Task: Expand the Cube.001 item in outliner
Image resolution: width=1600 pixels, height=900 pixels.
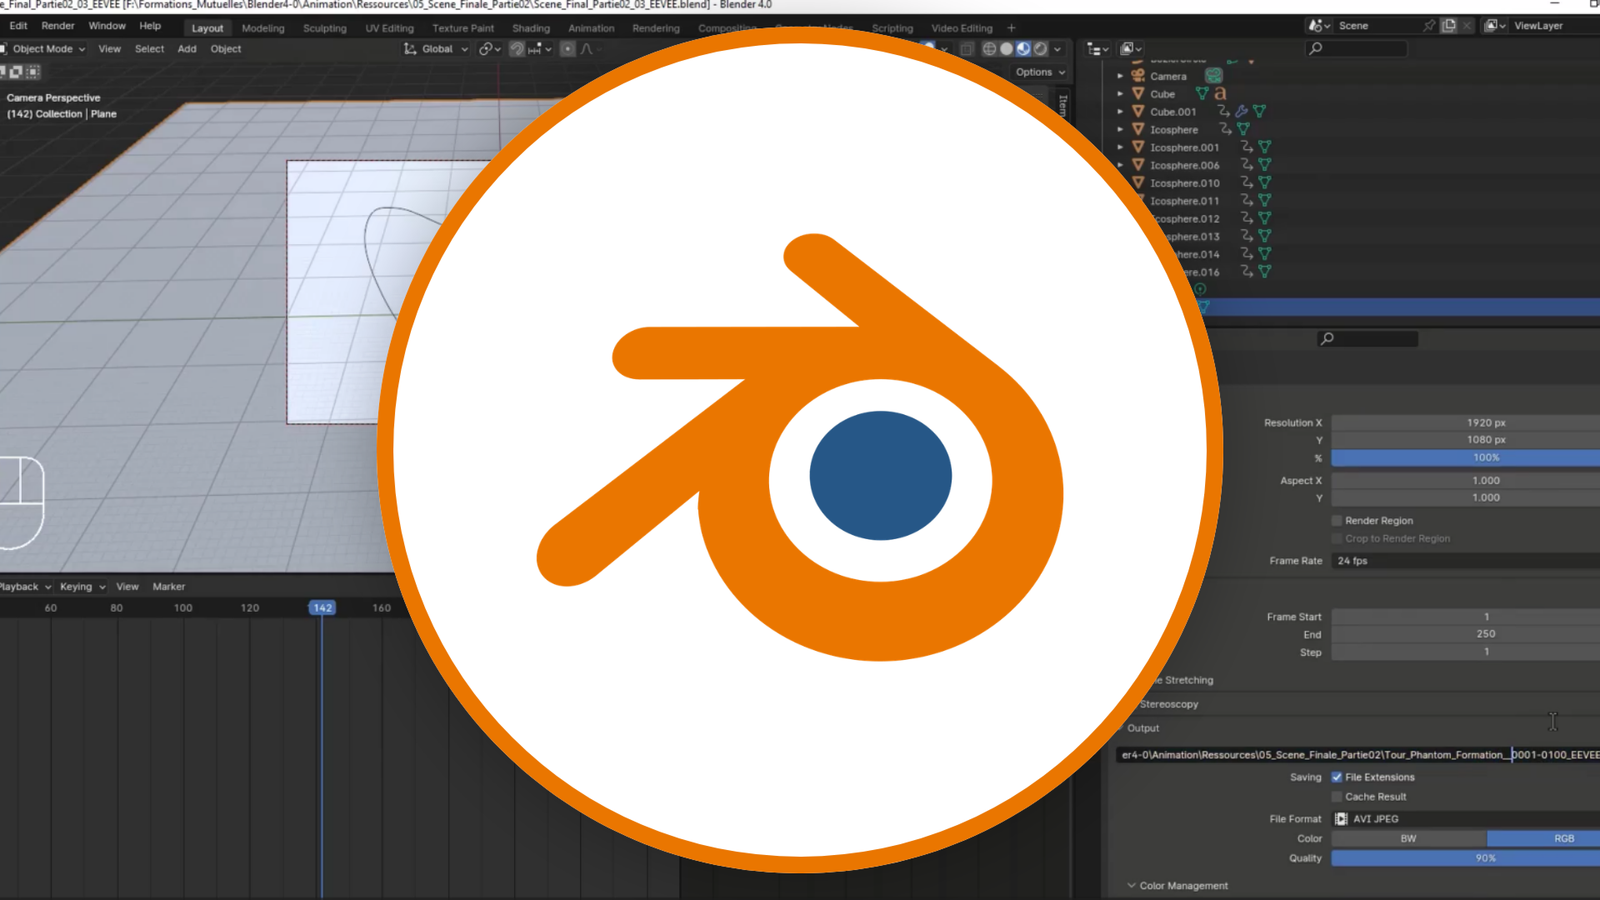Action: tap(1120, 112)
